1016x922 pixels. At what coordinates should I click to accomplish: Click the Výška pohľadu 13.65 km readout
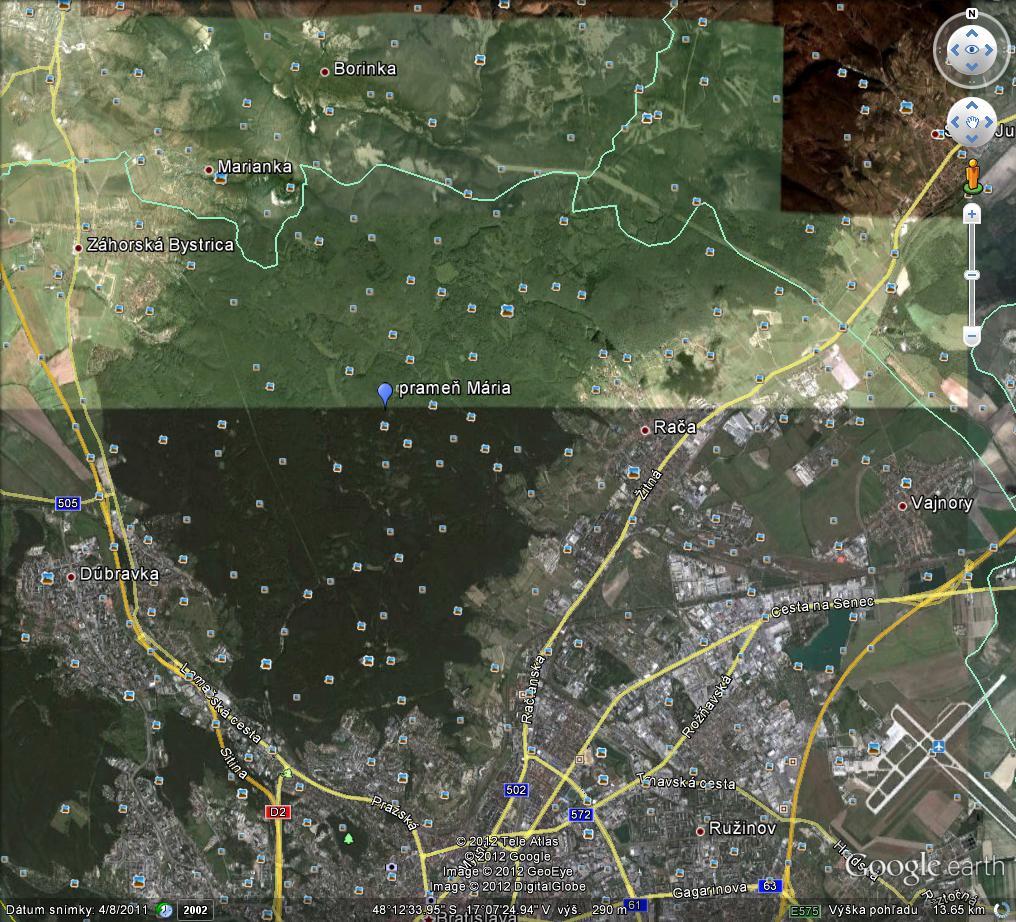coord(907,910)
